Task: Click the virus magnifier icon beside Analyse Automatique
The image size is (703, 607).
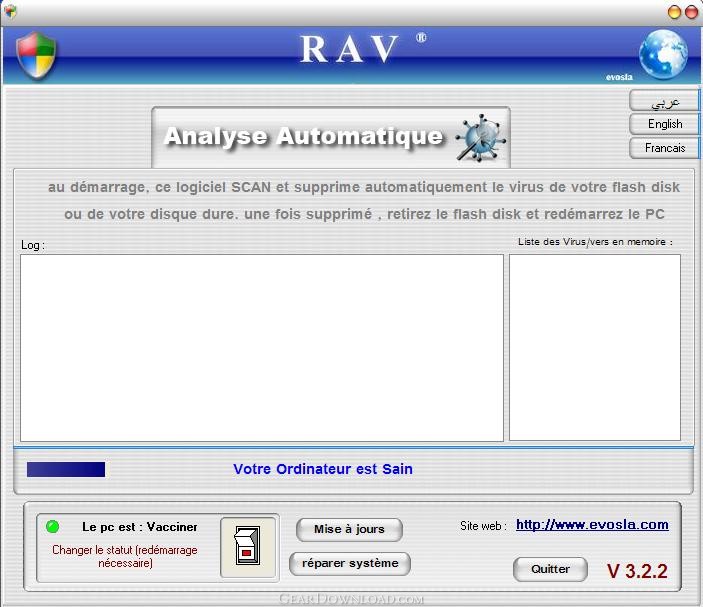Action: click(x=481, y=138)
